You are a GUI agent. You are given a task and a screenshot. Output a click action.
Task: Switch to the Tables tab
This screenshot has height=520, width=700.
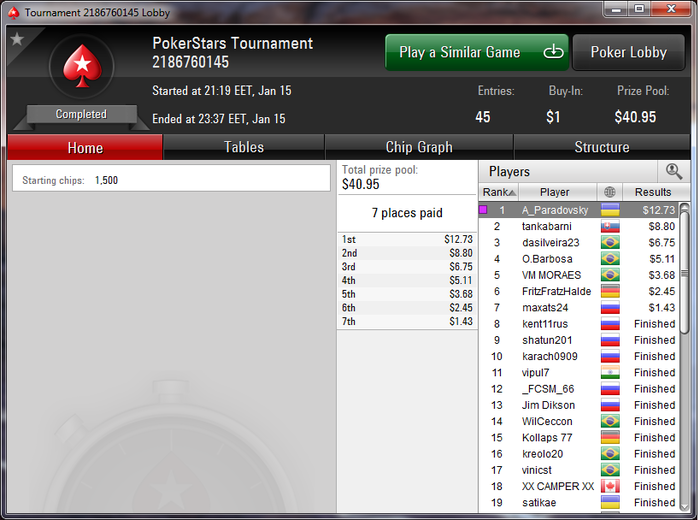244,147
